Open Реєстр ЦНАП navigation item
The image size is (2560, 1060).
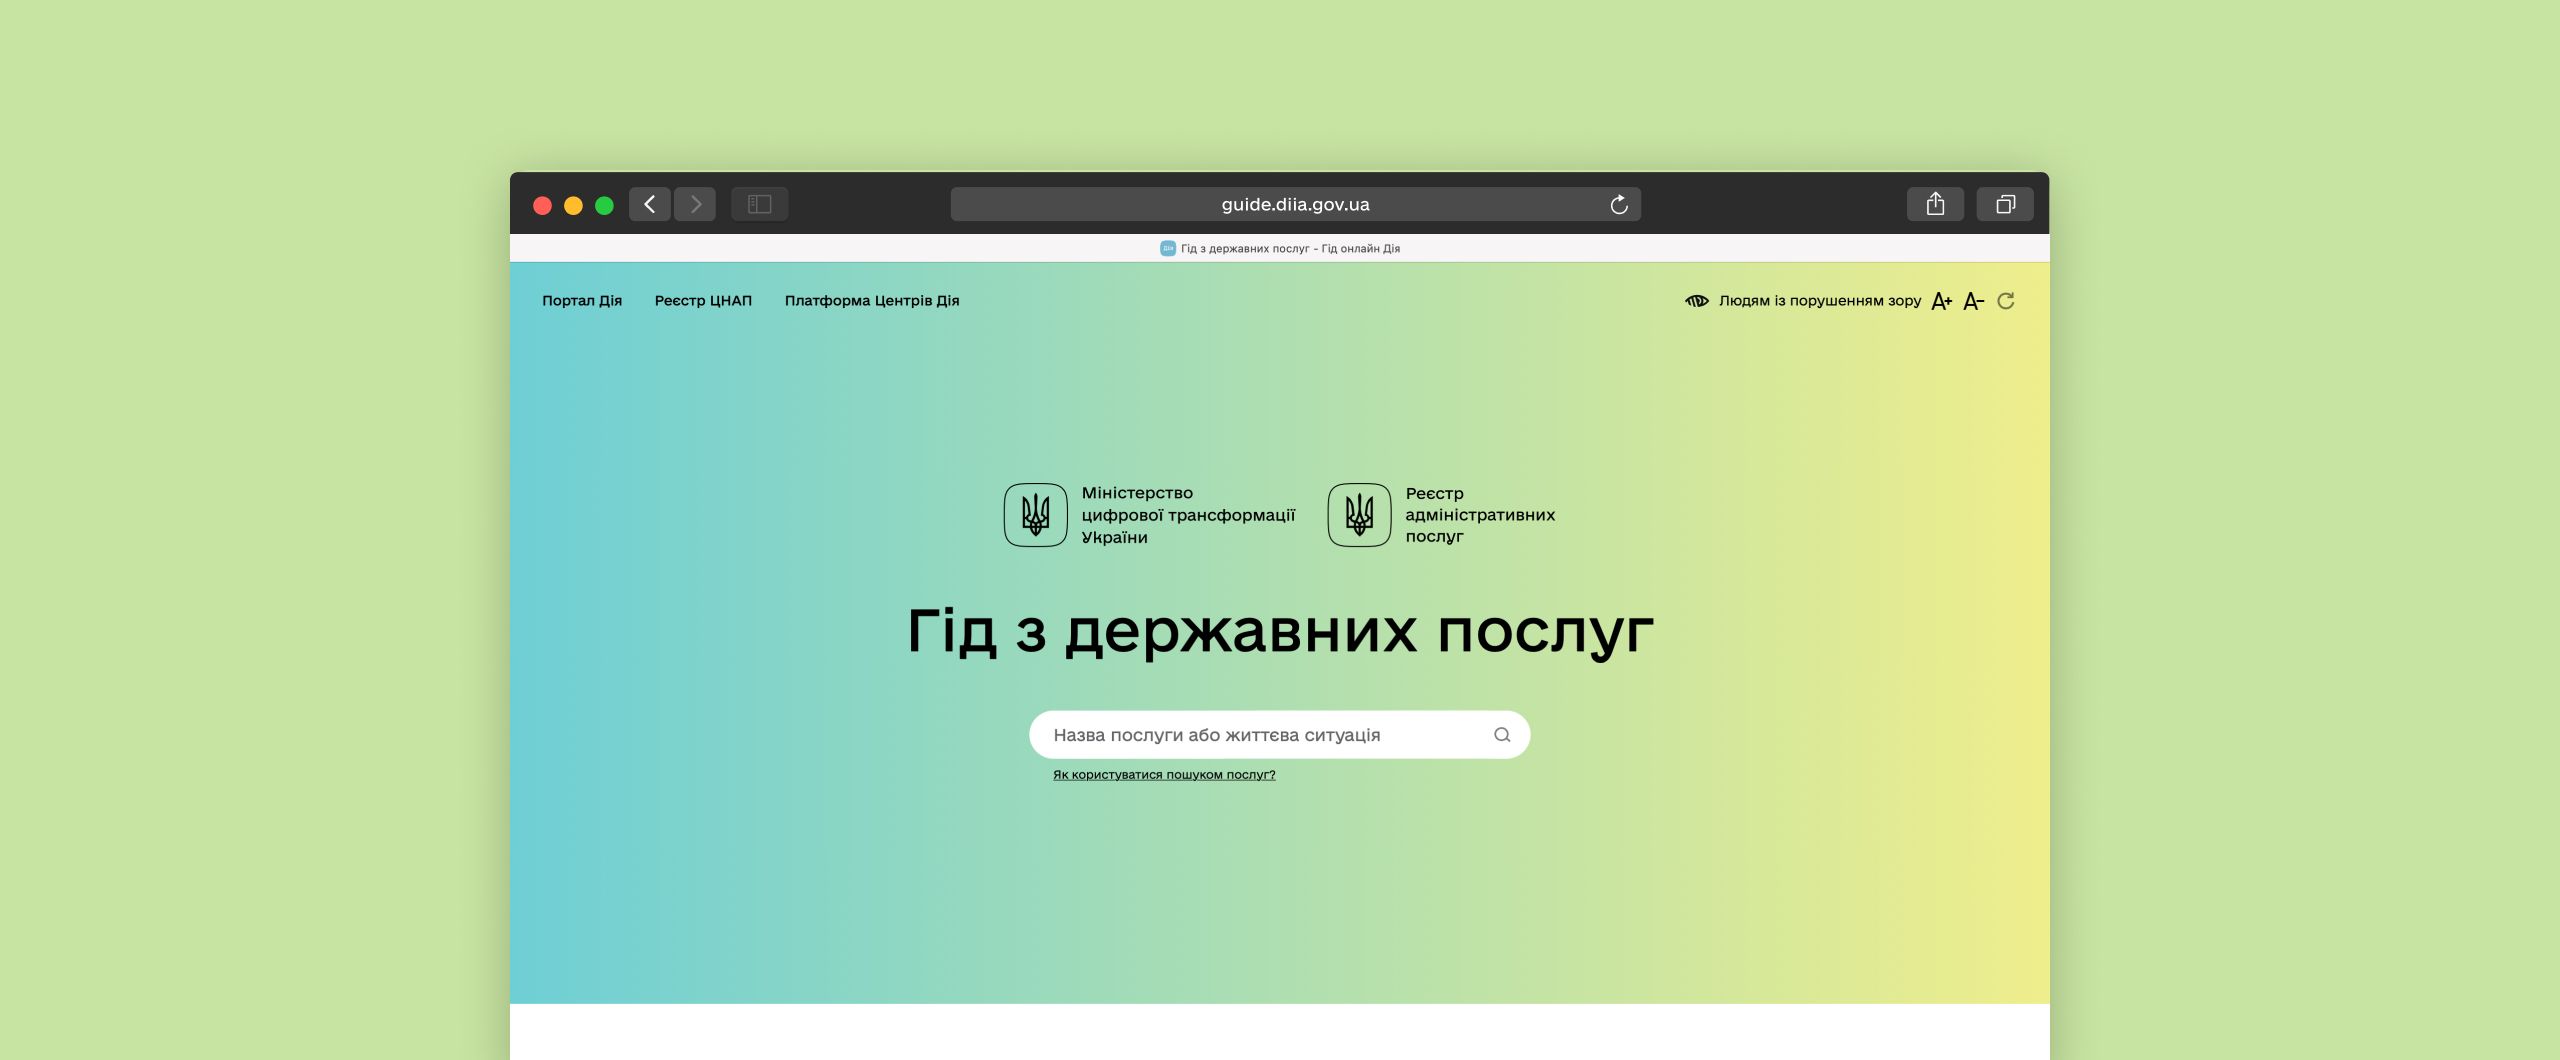click(x=703, y=301)
